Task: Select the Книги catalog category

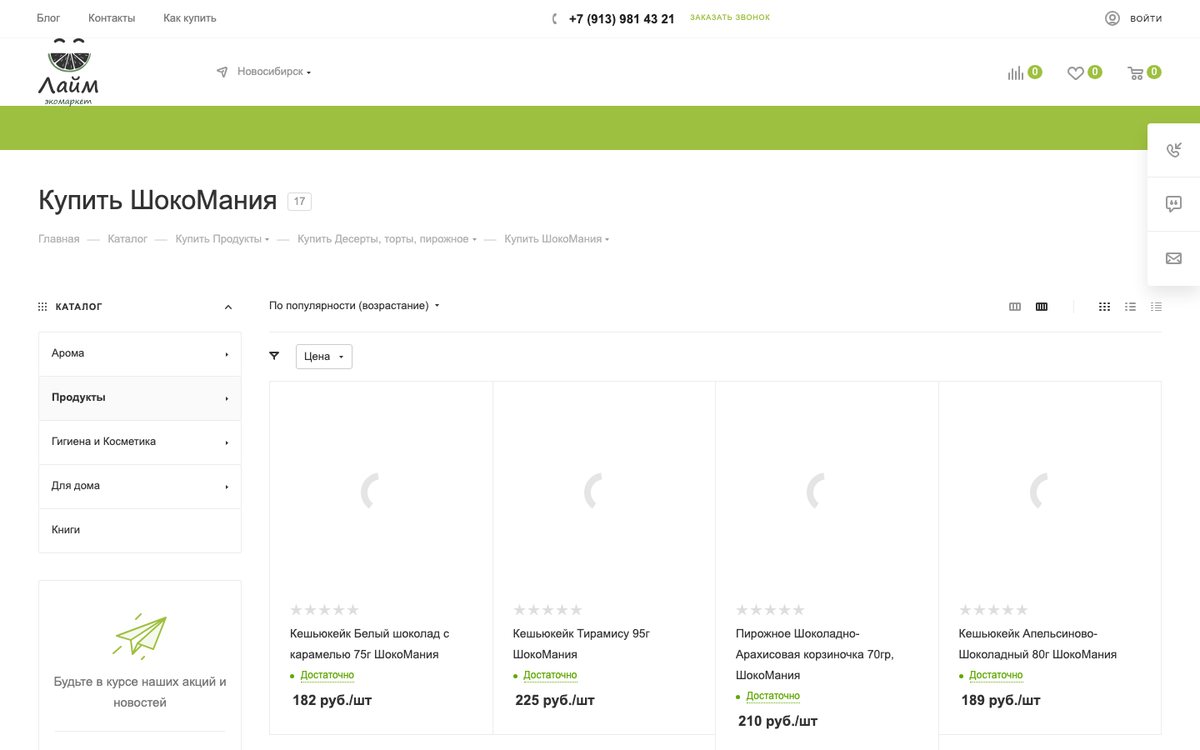Action: (140, 530)
